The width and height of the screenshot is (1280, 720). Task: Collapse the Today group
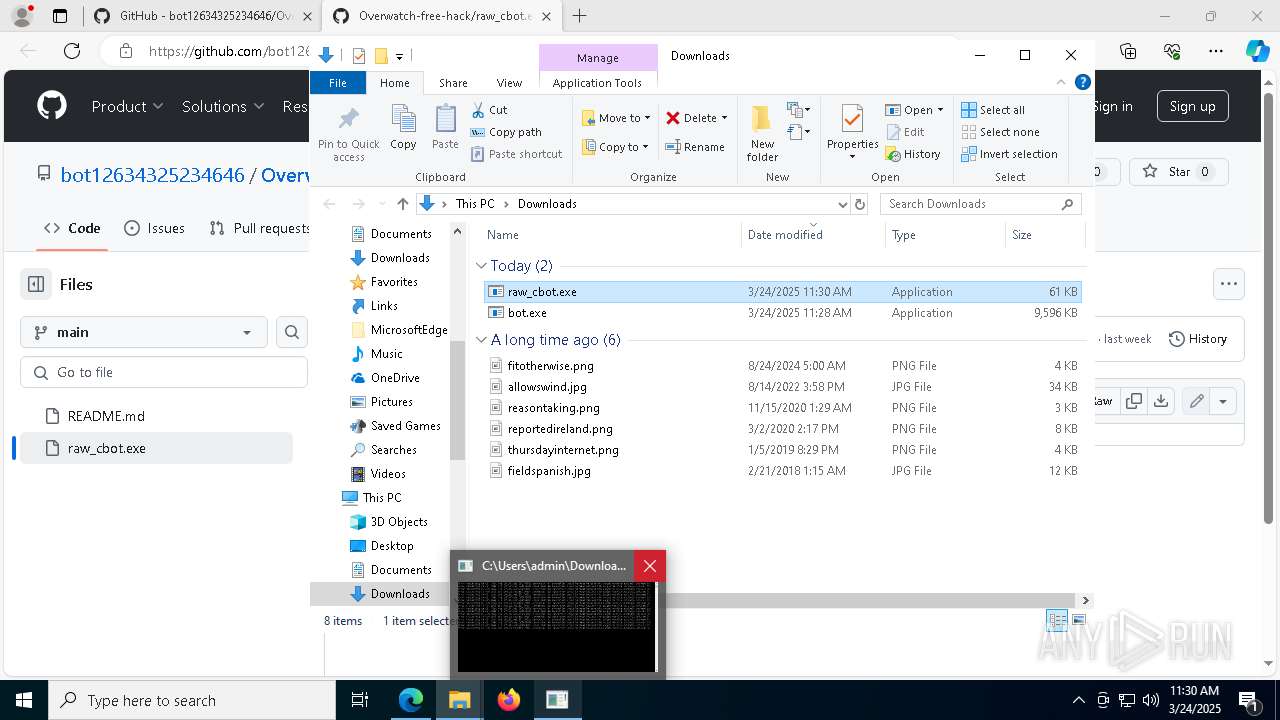click(482, 266)
